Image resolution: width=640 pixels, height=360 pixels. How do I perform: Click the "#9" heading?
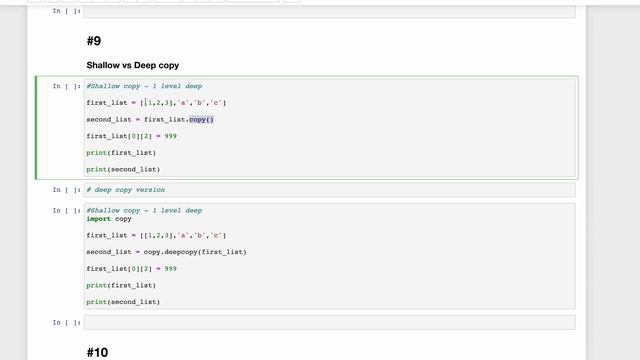tap(93, 41)
